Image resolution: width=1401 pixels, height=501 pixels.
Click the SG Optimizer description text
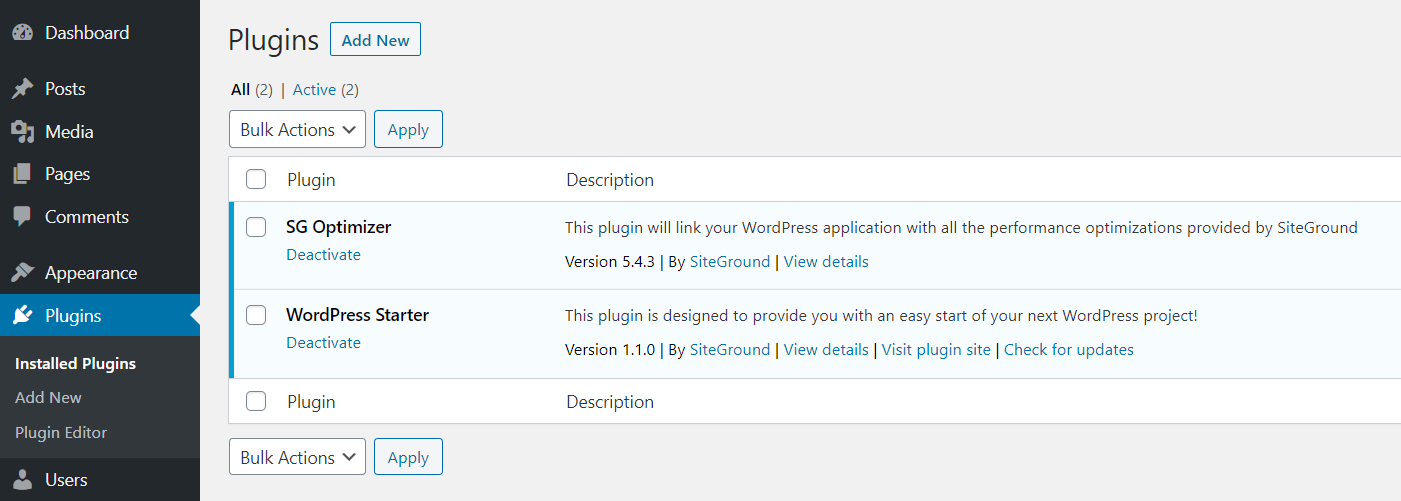click(x=961, y=228)
